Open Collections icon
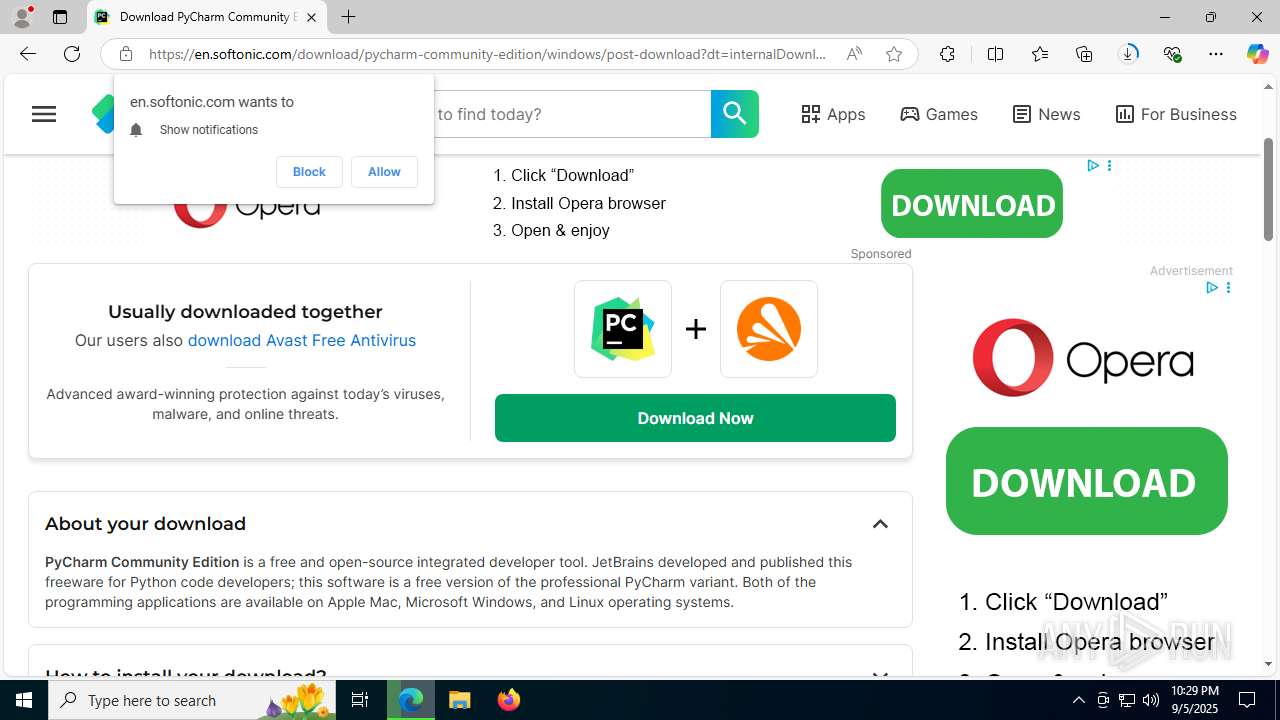Image resolution: width=1280 pixels, height=720 pixels. pyautogui.click(x=1084, y=54)
